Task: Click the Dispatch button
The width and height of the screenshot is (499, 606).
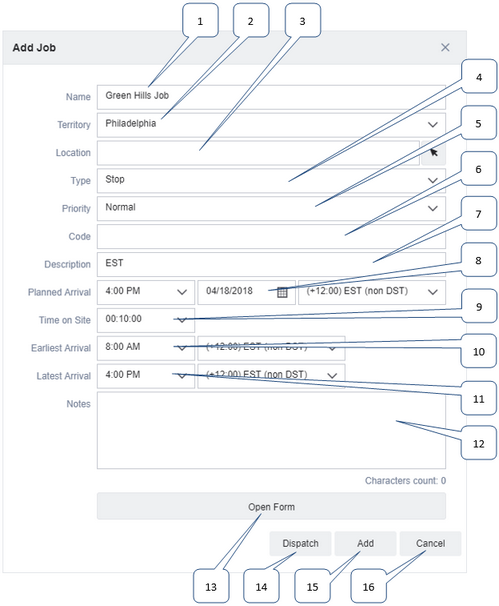Action: (300, 543)
